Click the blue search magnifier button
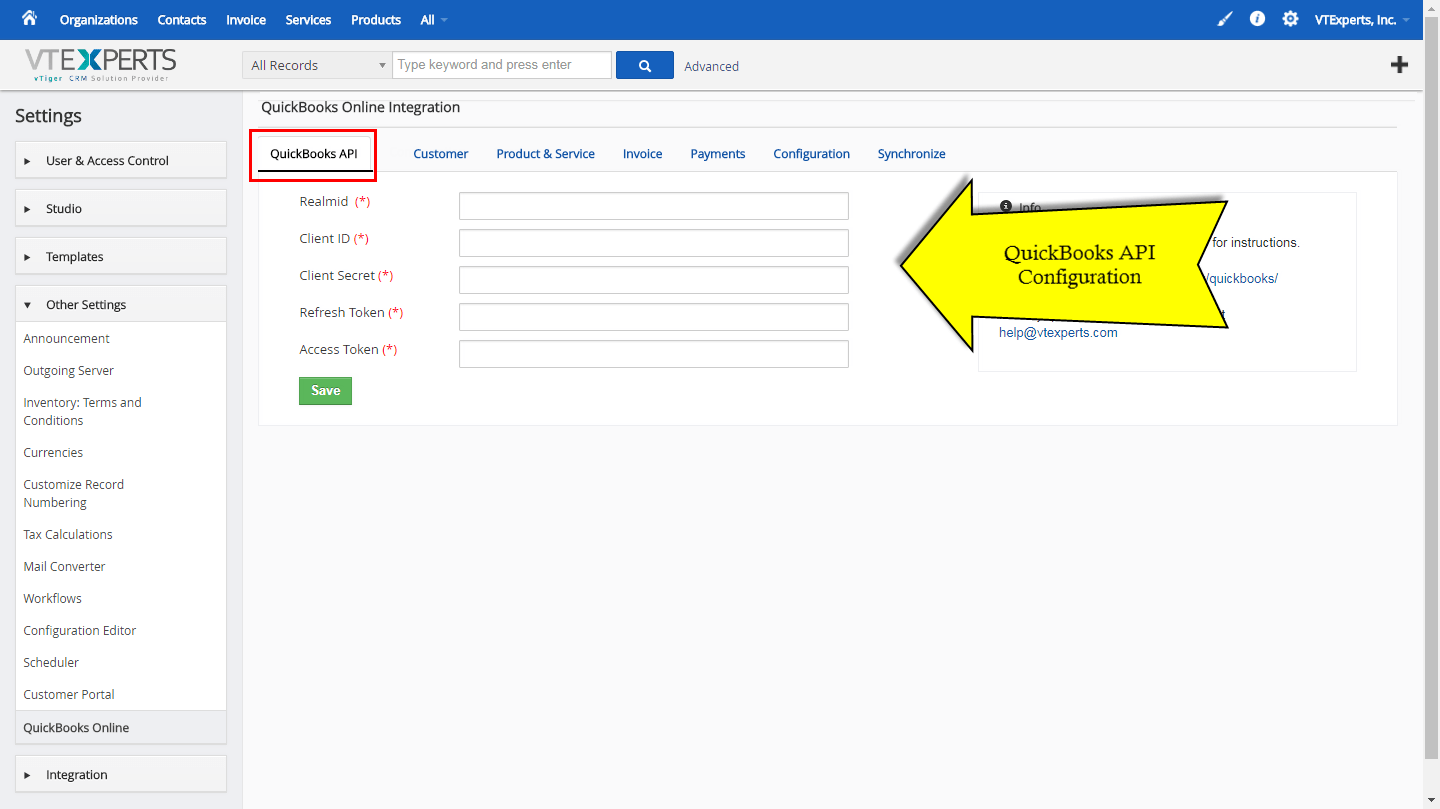This screenshot has width=1440, height=809. [x=644, y=64]
